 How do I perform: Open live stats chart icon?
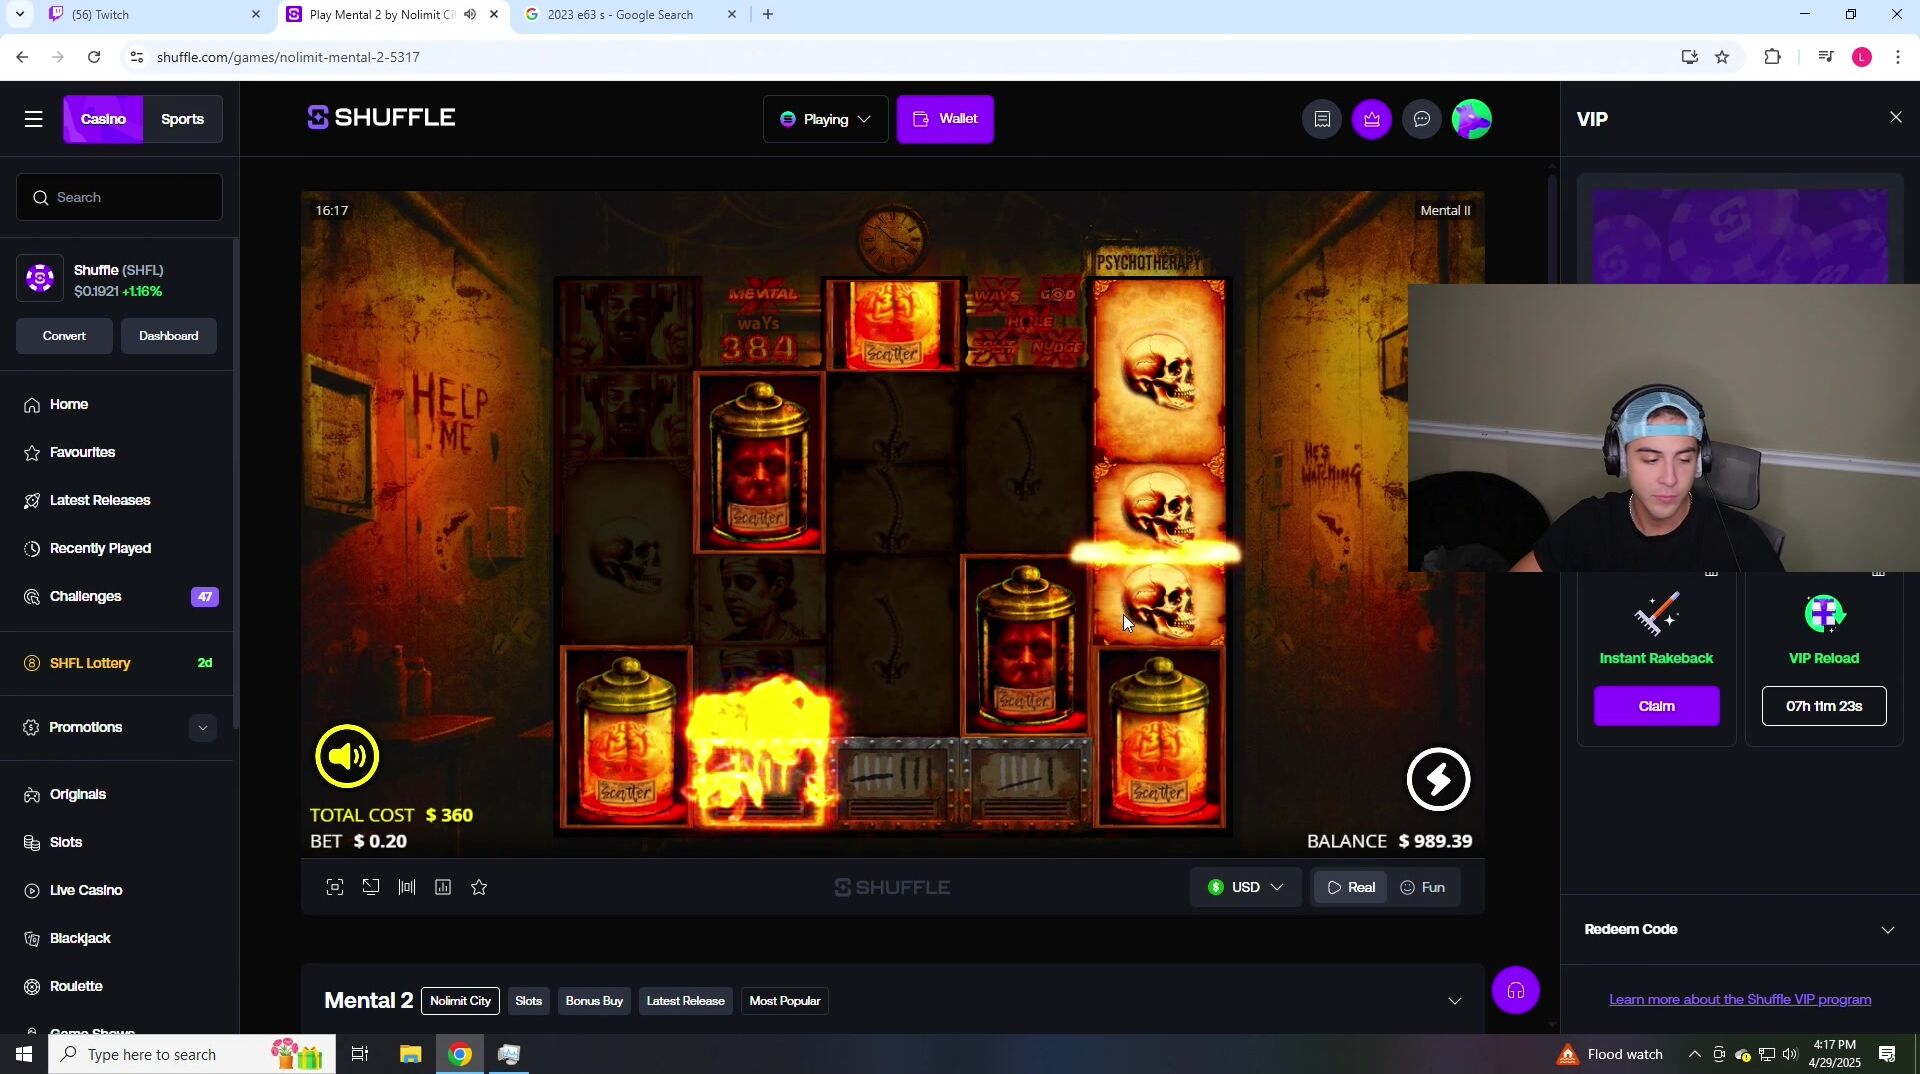[443, 888]
